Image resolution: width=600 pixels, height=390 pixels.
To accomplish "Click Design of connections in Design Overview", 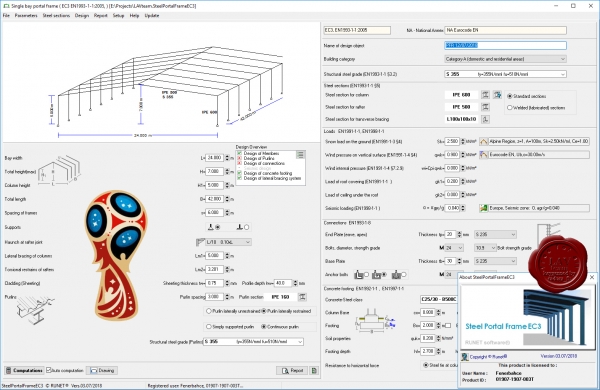I will point(264,163).
